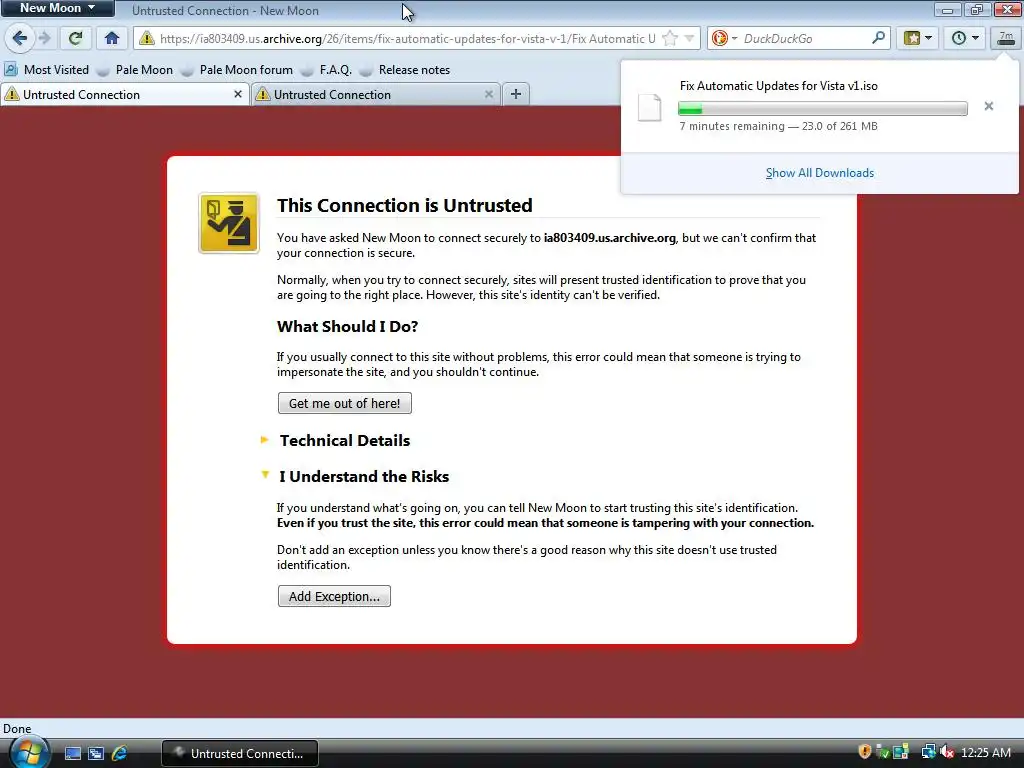
Task: Reload the current page
Action: pyautogui.click(x=75, y=38)
